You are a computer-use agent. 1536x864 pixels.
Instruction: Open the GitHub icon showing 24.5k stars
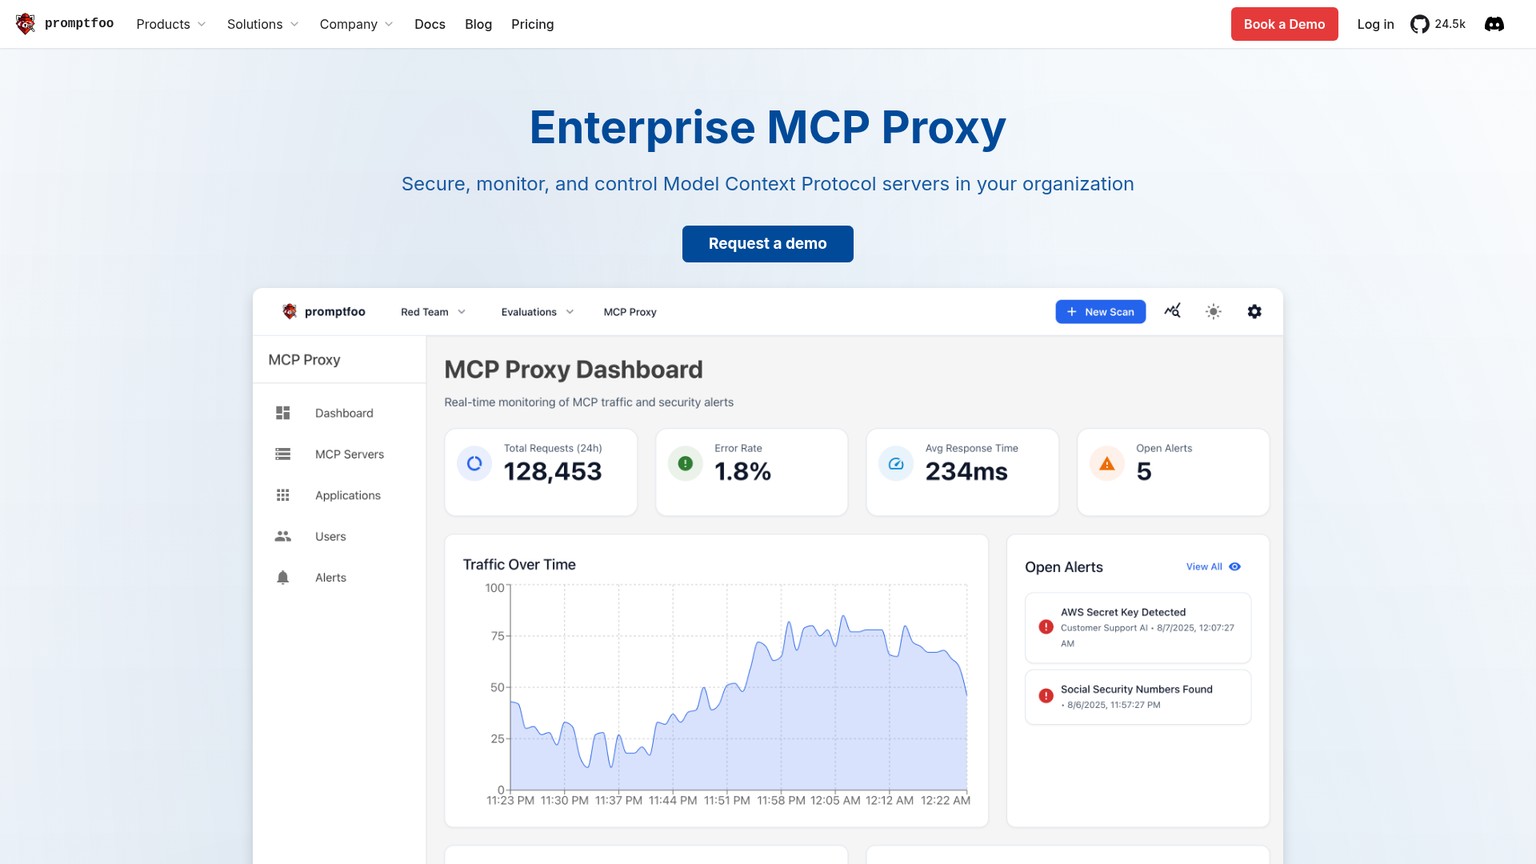1438,24
